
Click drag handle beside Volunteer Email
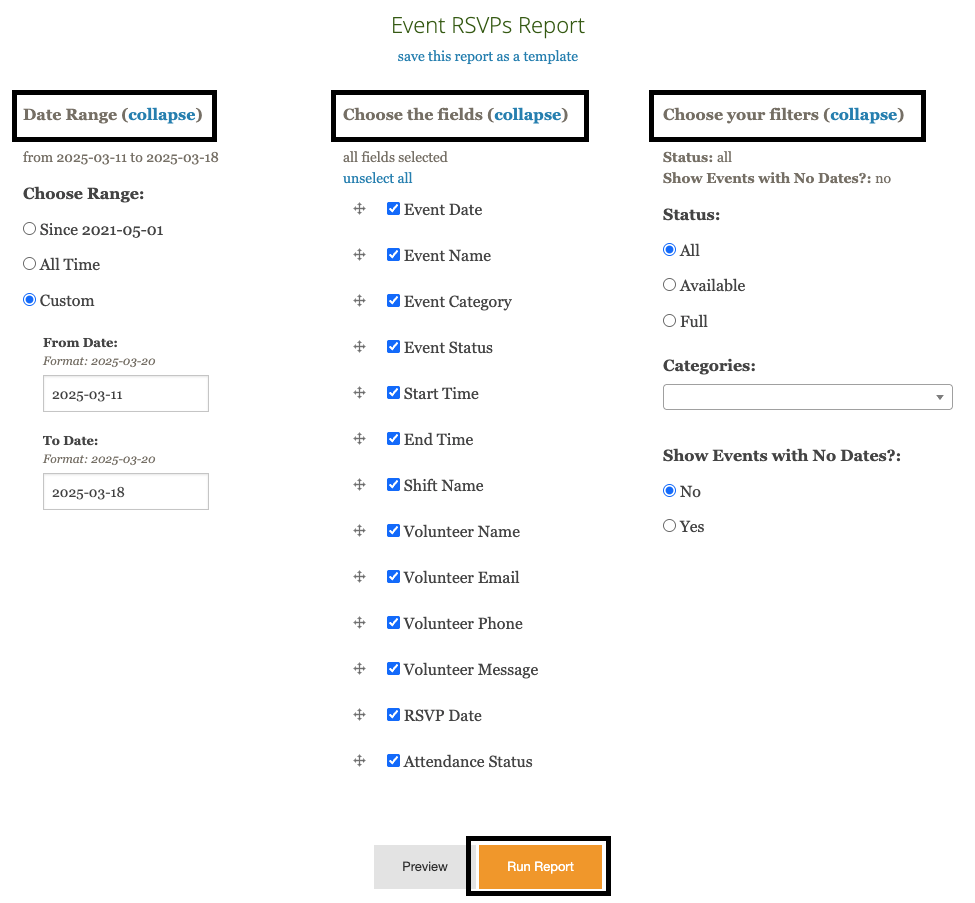coord(359,577)
